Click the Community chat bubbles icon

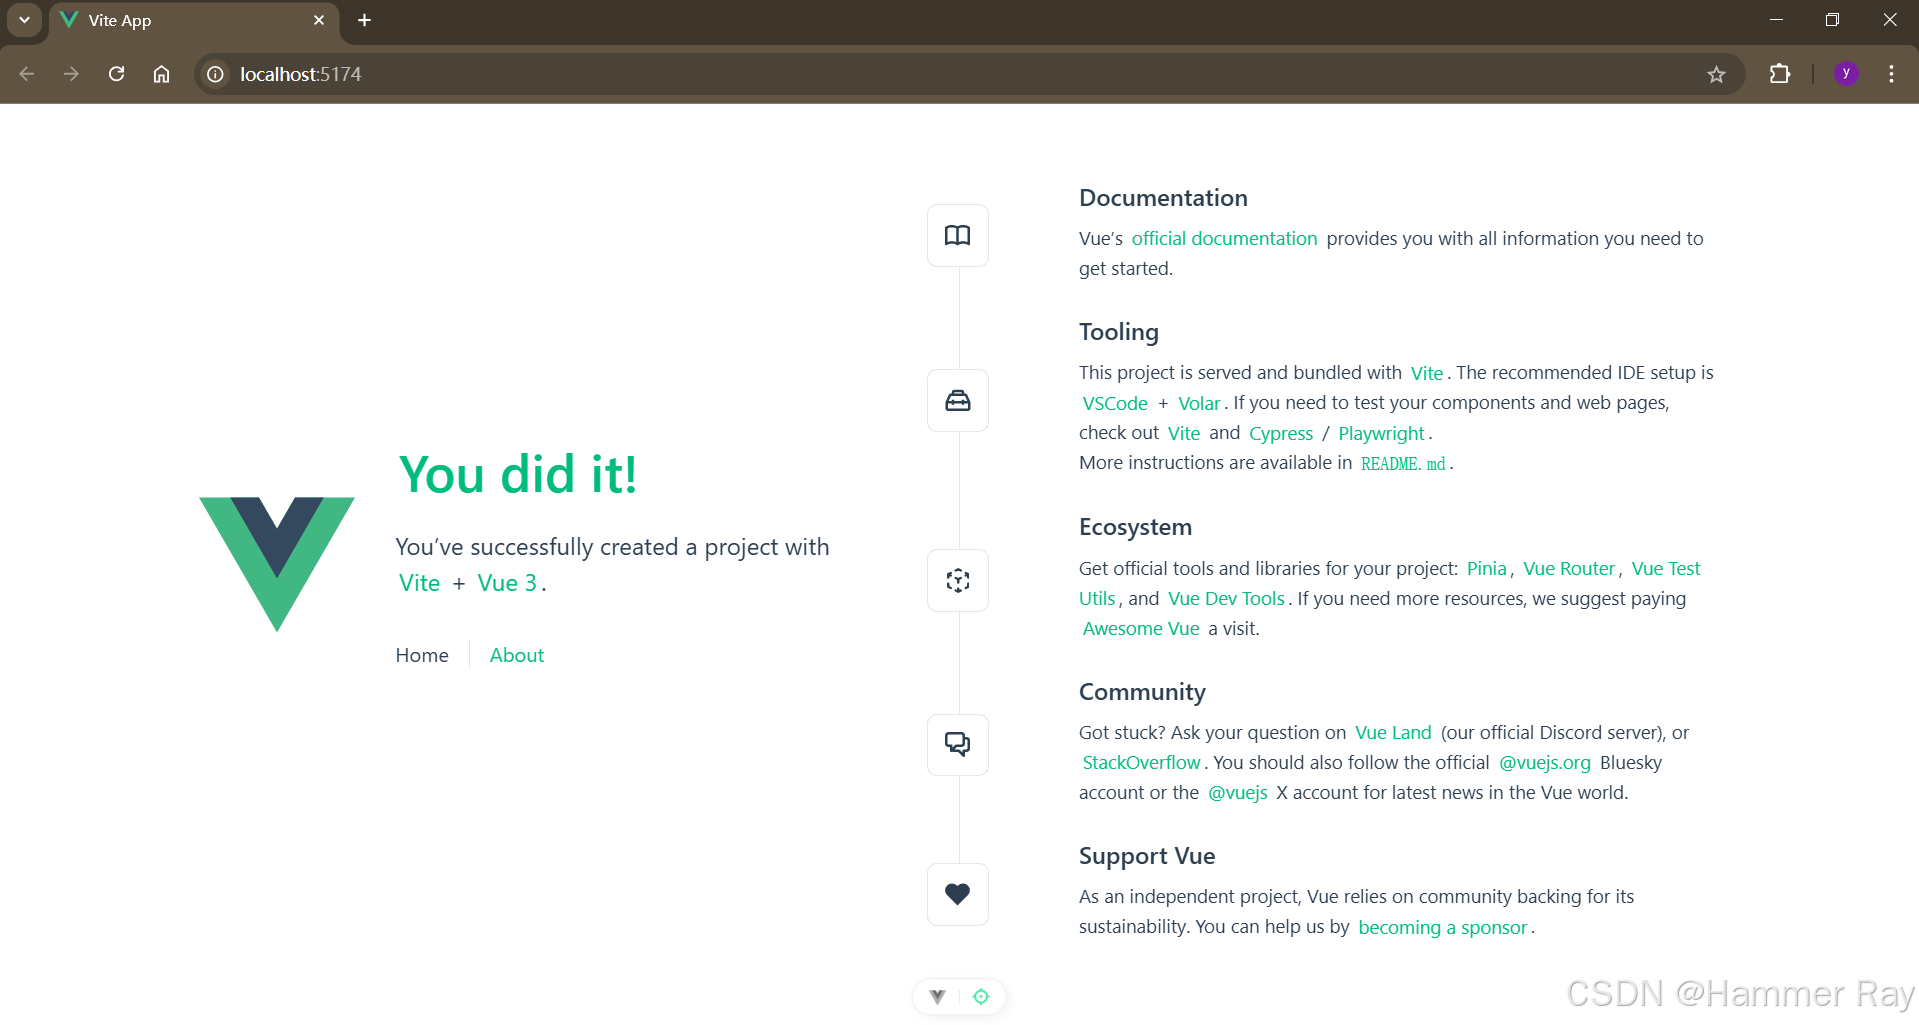(x=957, y=744)
